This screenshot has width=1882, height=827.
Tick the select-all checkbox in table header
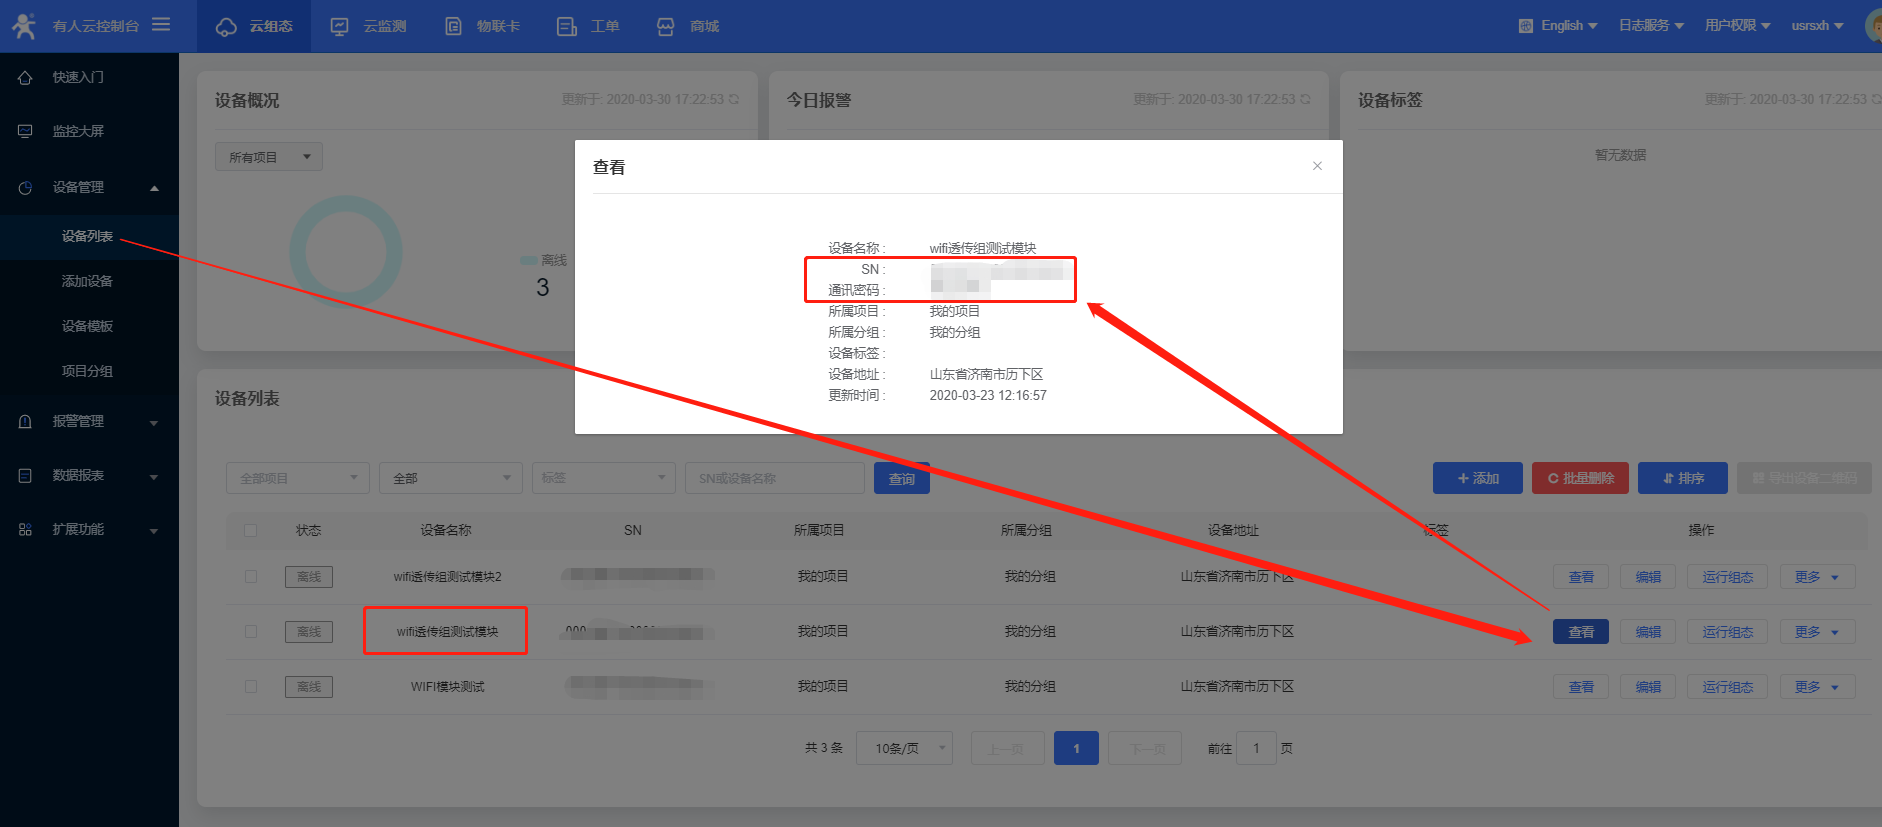[251, 530]
